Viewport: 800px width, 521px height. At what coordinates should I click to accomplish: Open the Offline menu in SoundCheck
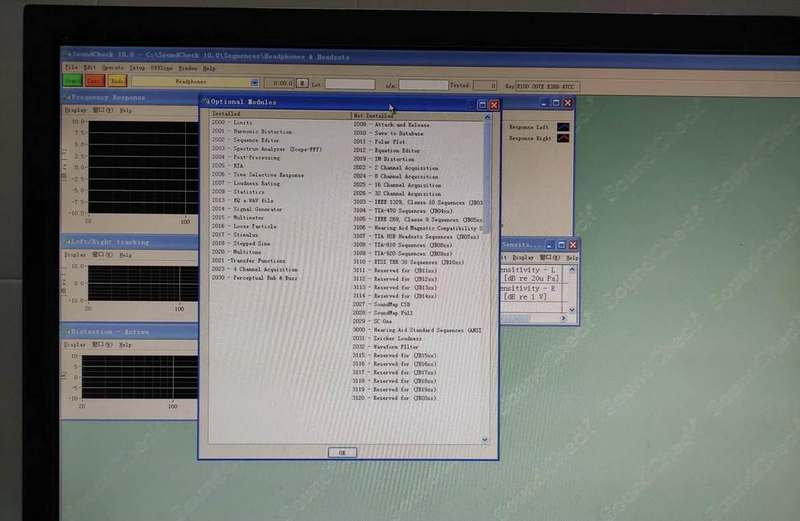tap(161, 67)
